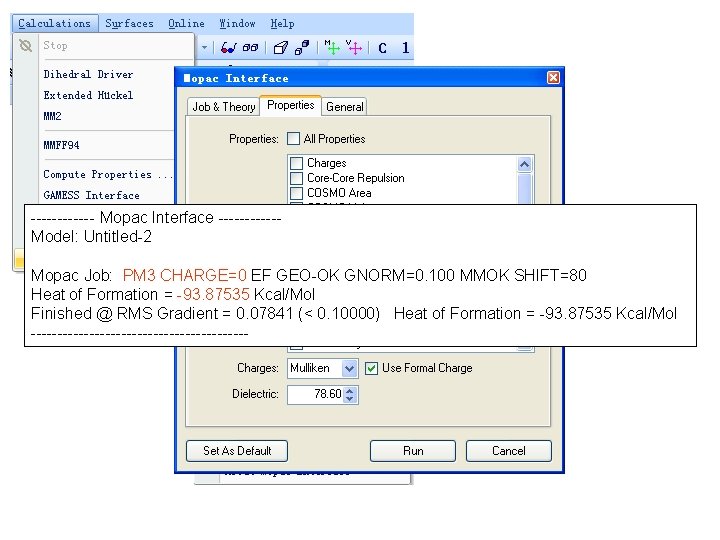The width and height of the screenshot is (720, 540).
Task: Click the red-blue 3D glasses stereo icon
Action: pos(228,48)
